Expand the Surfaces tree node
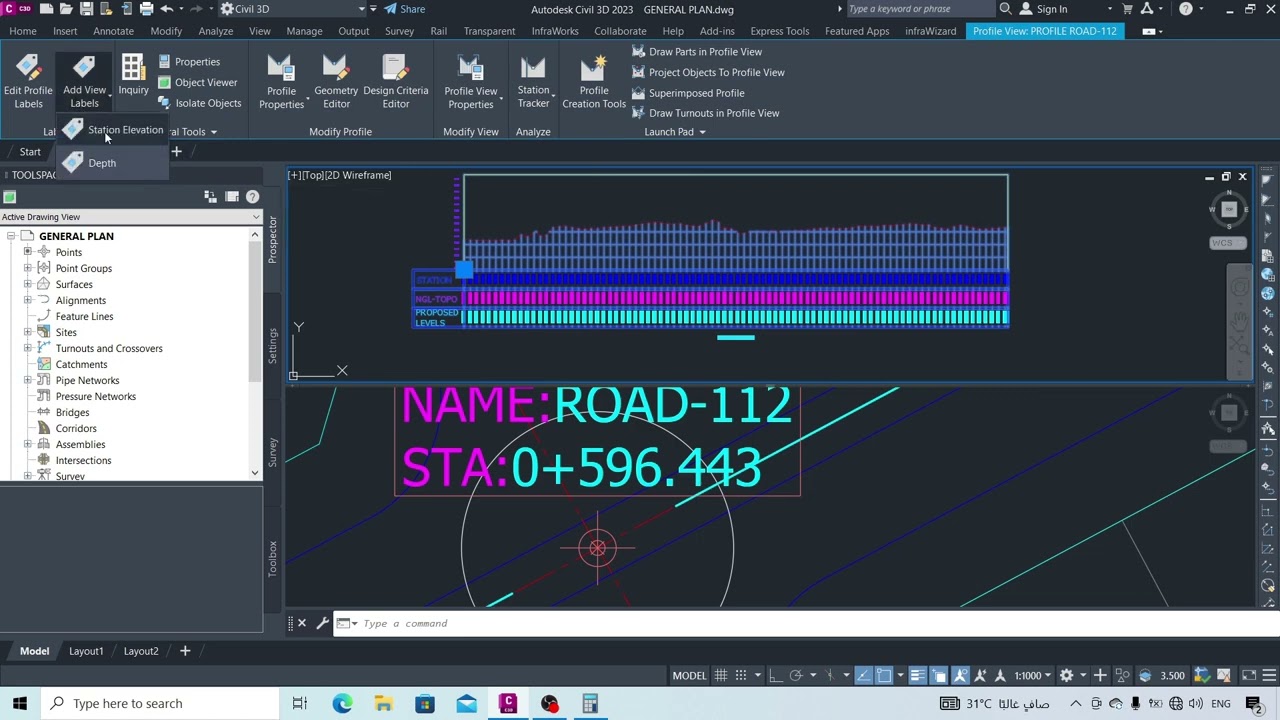The width and height of the screenshot is (1280, 720). tap(28, 284)
